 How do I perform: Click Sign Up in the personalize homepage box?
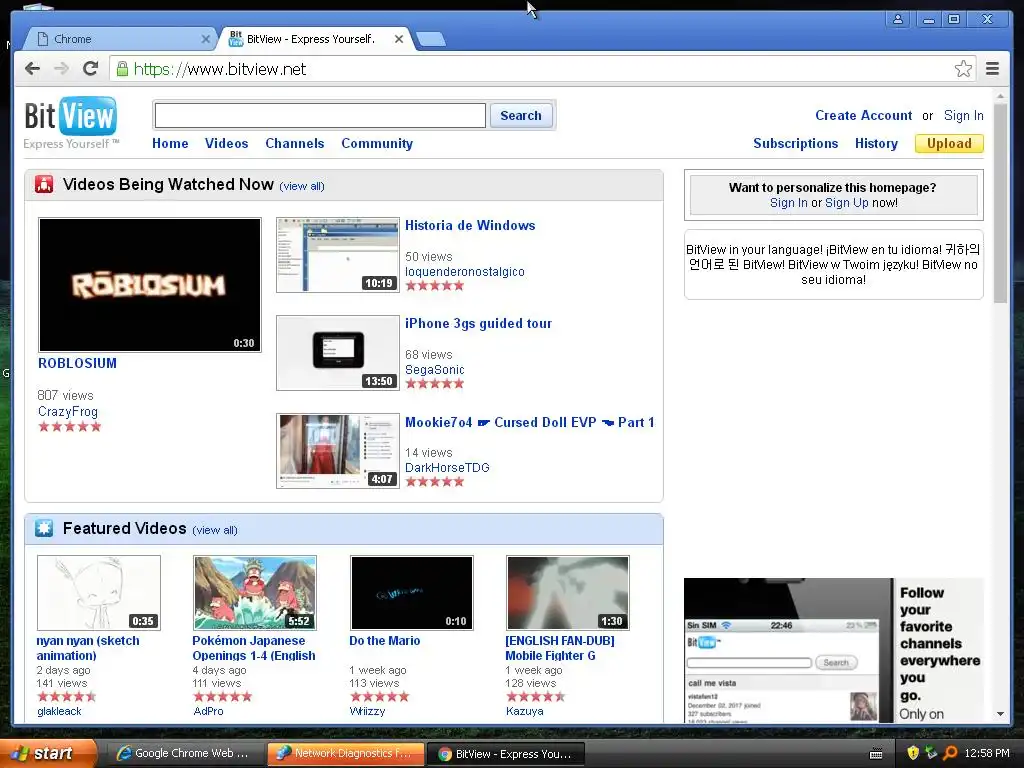[846, 203]
